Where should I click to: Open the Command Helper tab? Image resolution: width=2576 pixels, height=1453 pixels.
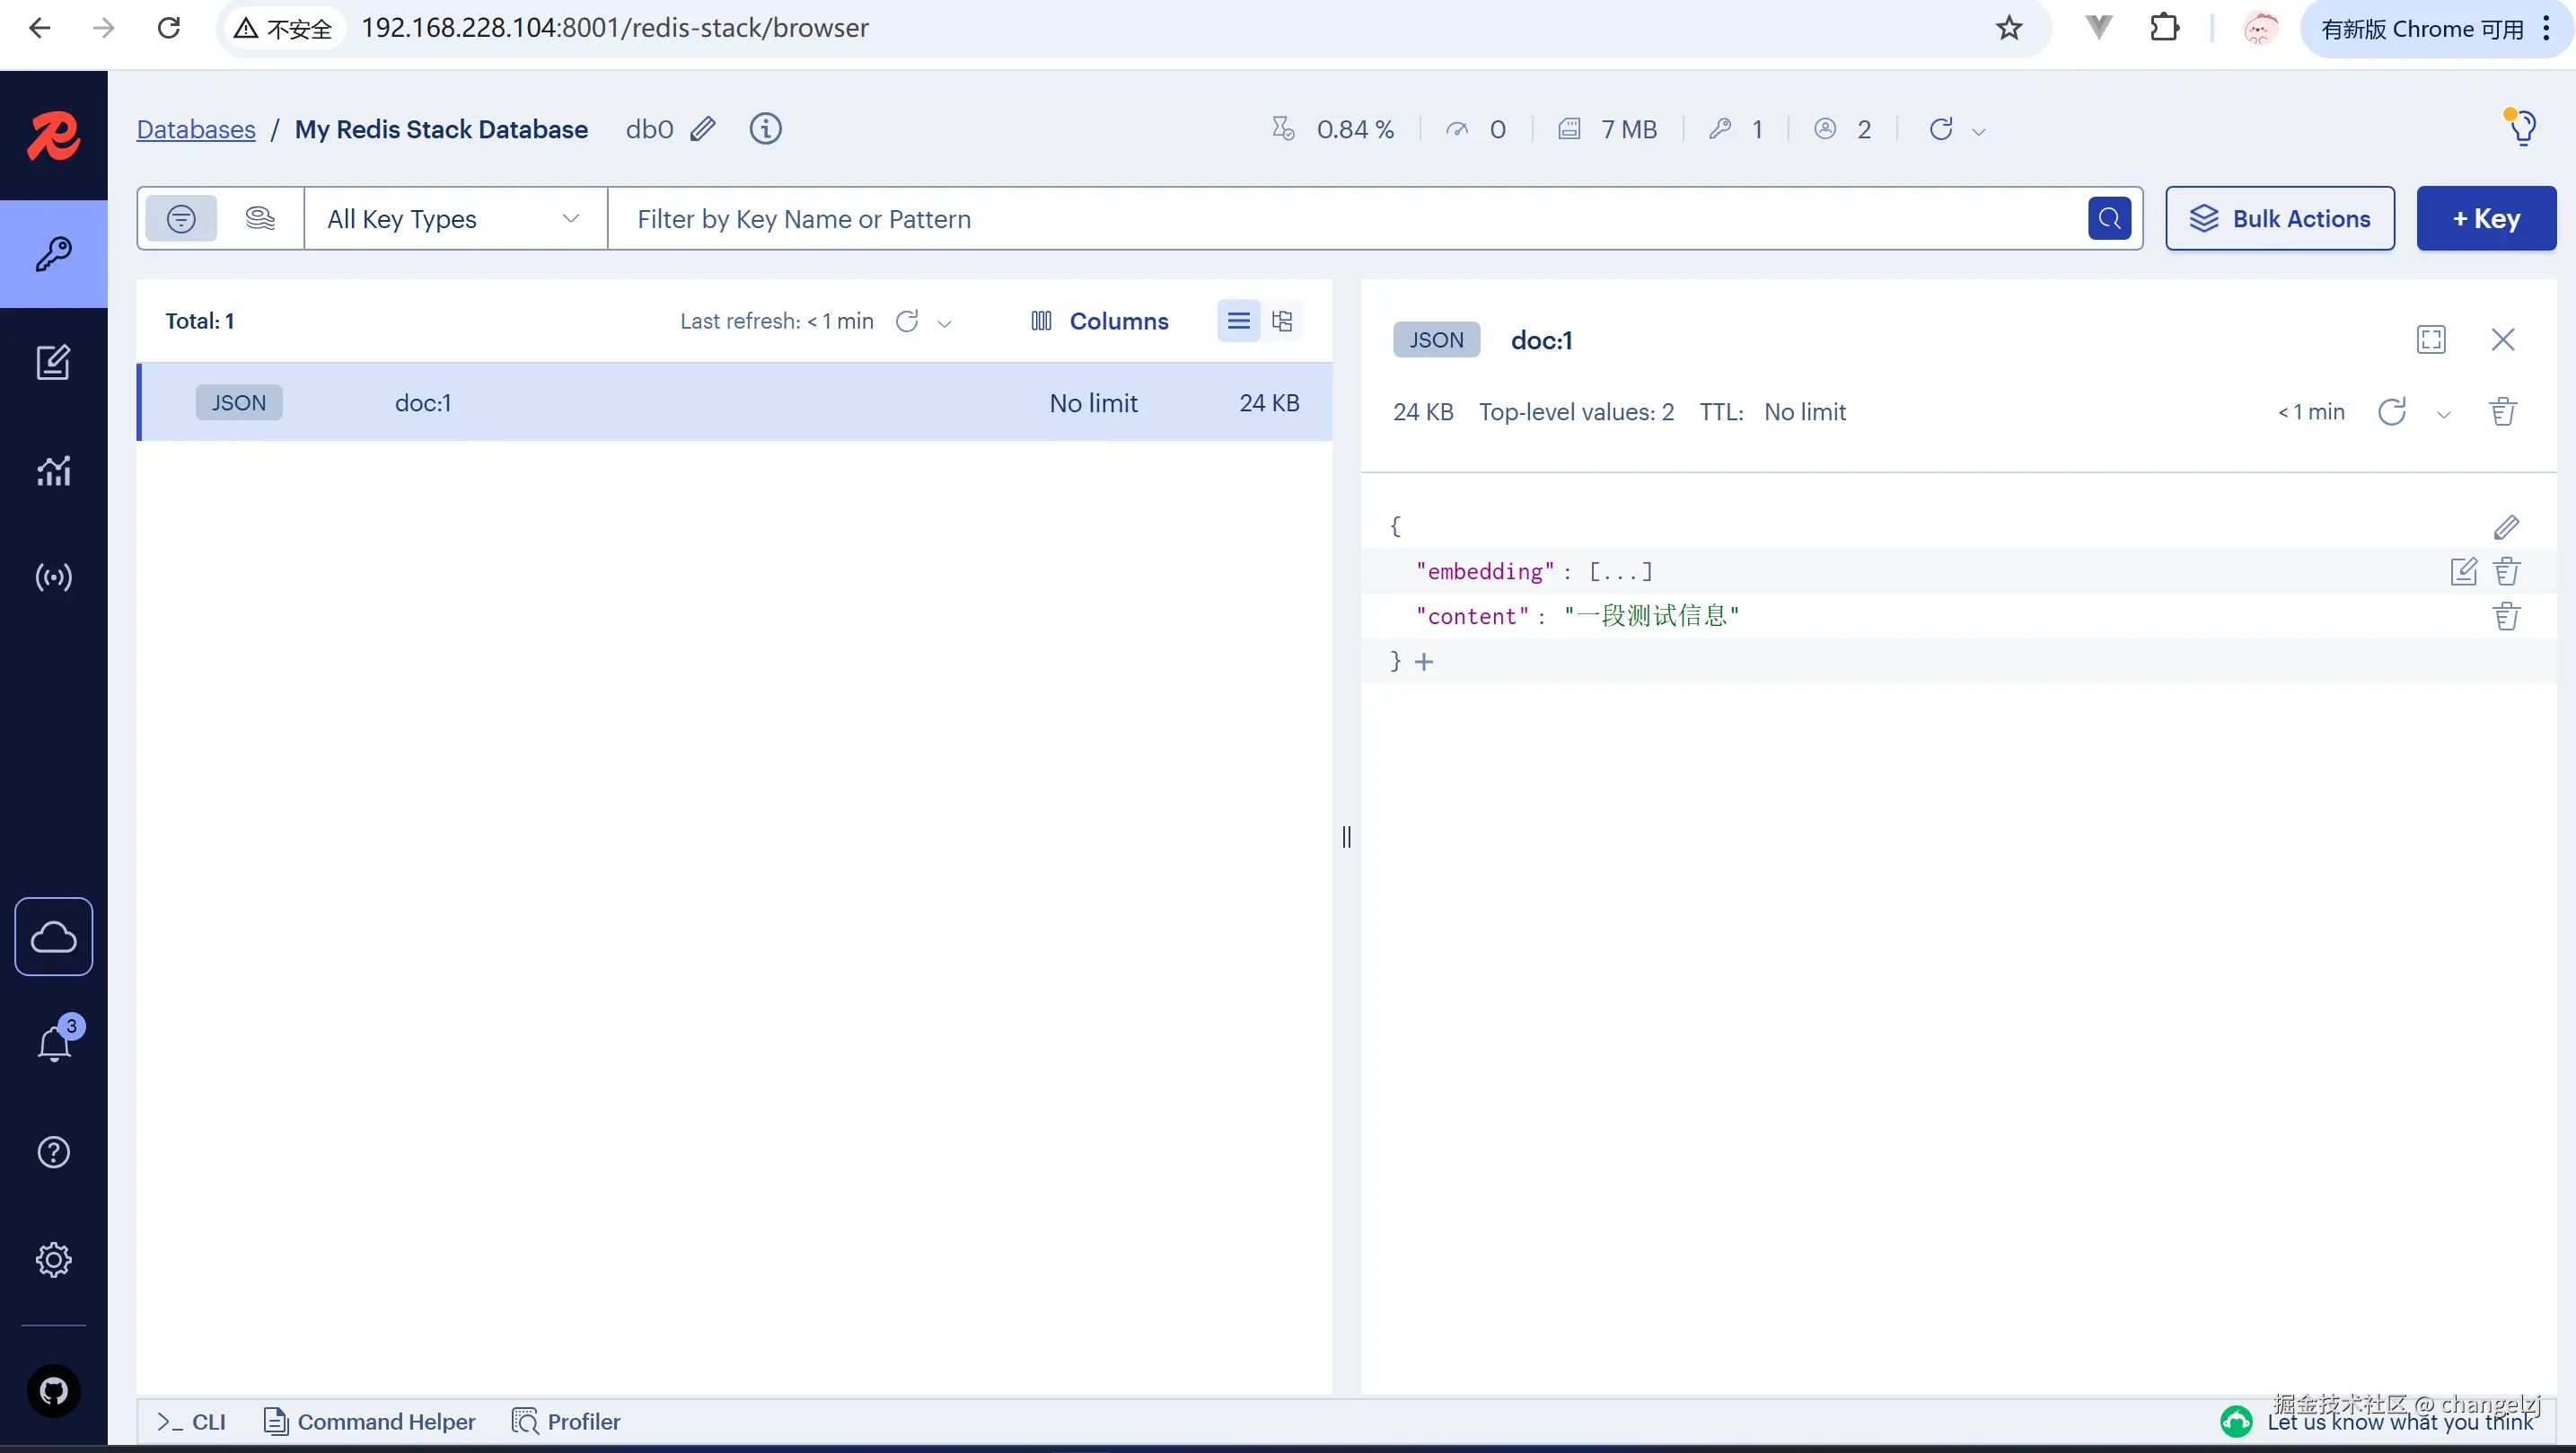coord(369,1421)
